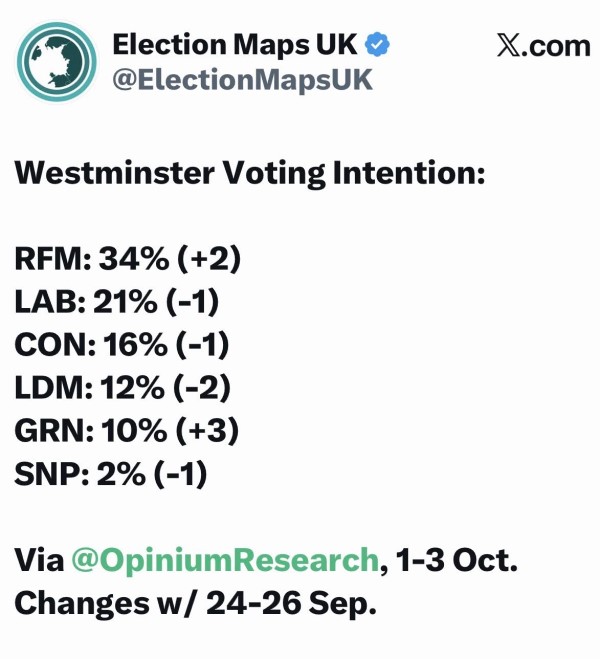600x659 pixels.
Task: Click the word "Via" before the mention
Action: [38, 561]
